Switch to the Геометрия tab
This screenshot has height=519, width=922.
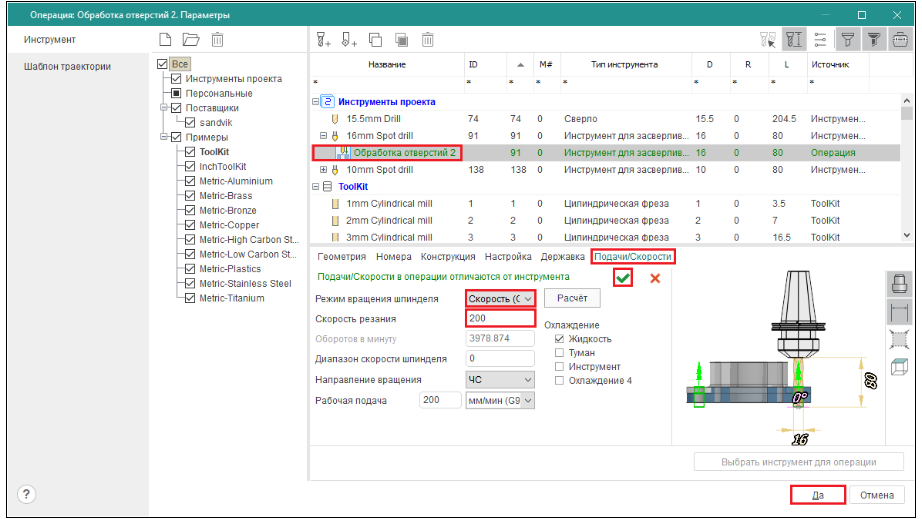click(341, 257)
